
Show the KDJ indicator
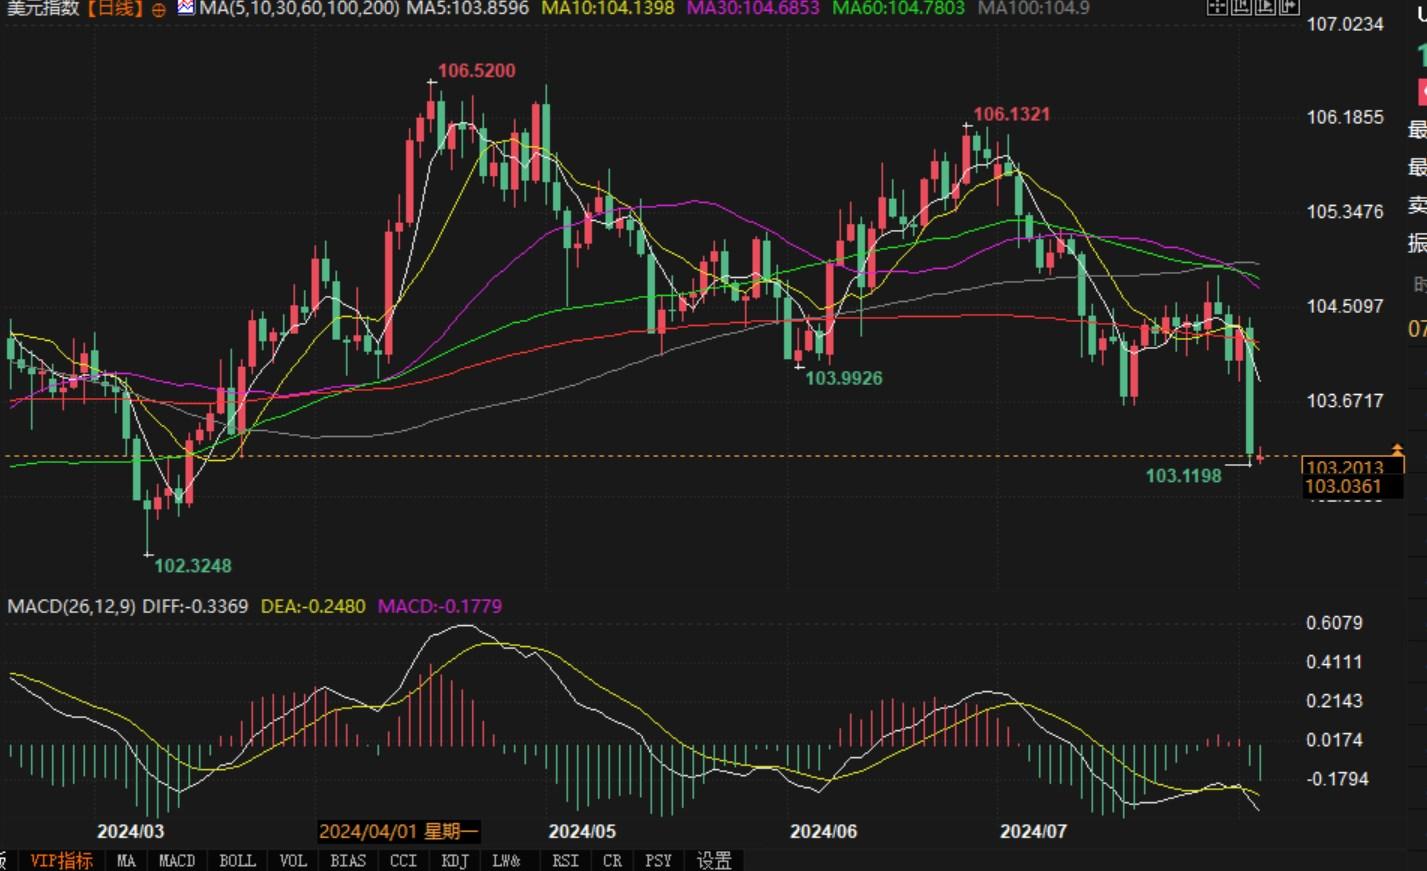[454, 860]
